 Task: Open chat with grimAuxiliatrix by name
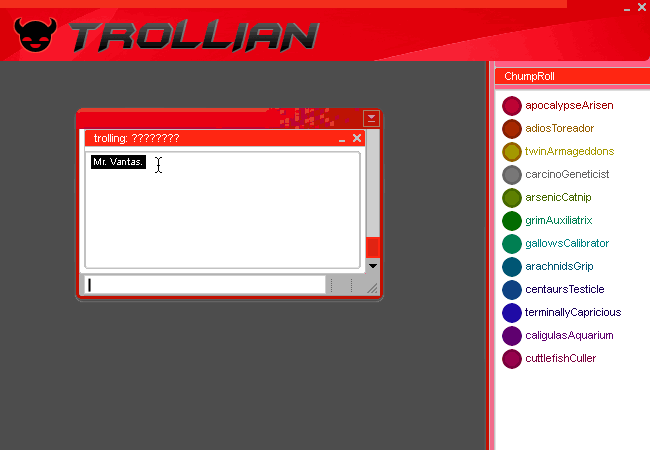pos(567,220)
